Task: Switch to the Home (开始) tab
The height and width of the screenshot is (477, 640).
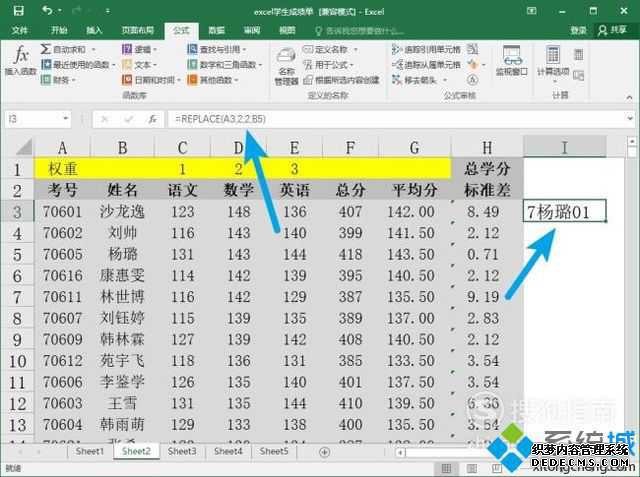Action: pyautogui.click(x=59, y=30)
